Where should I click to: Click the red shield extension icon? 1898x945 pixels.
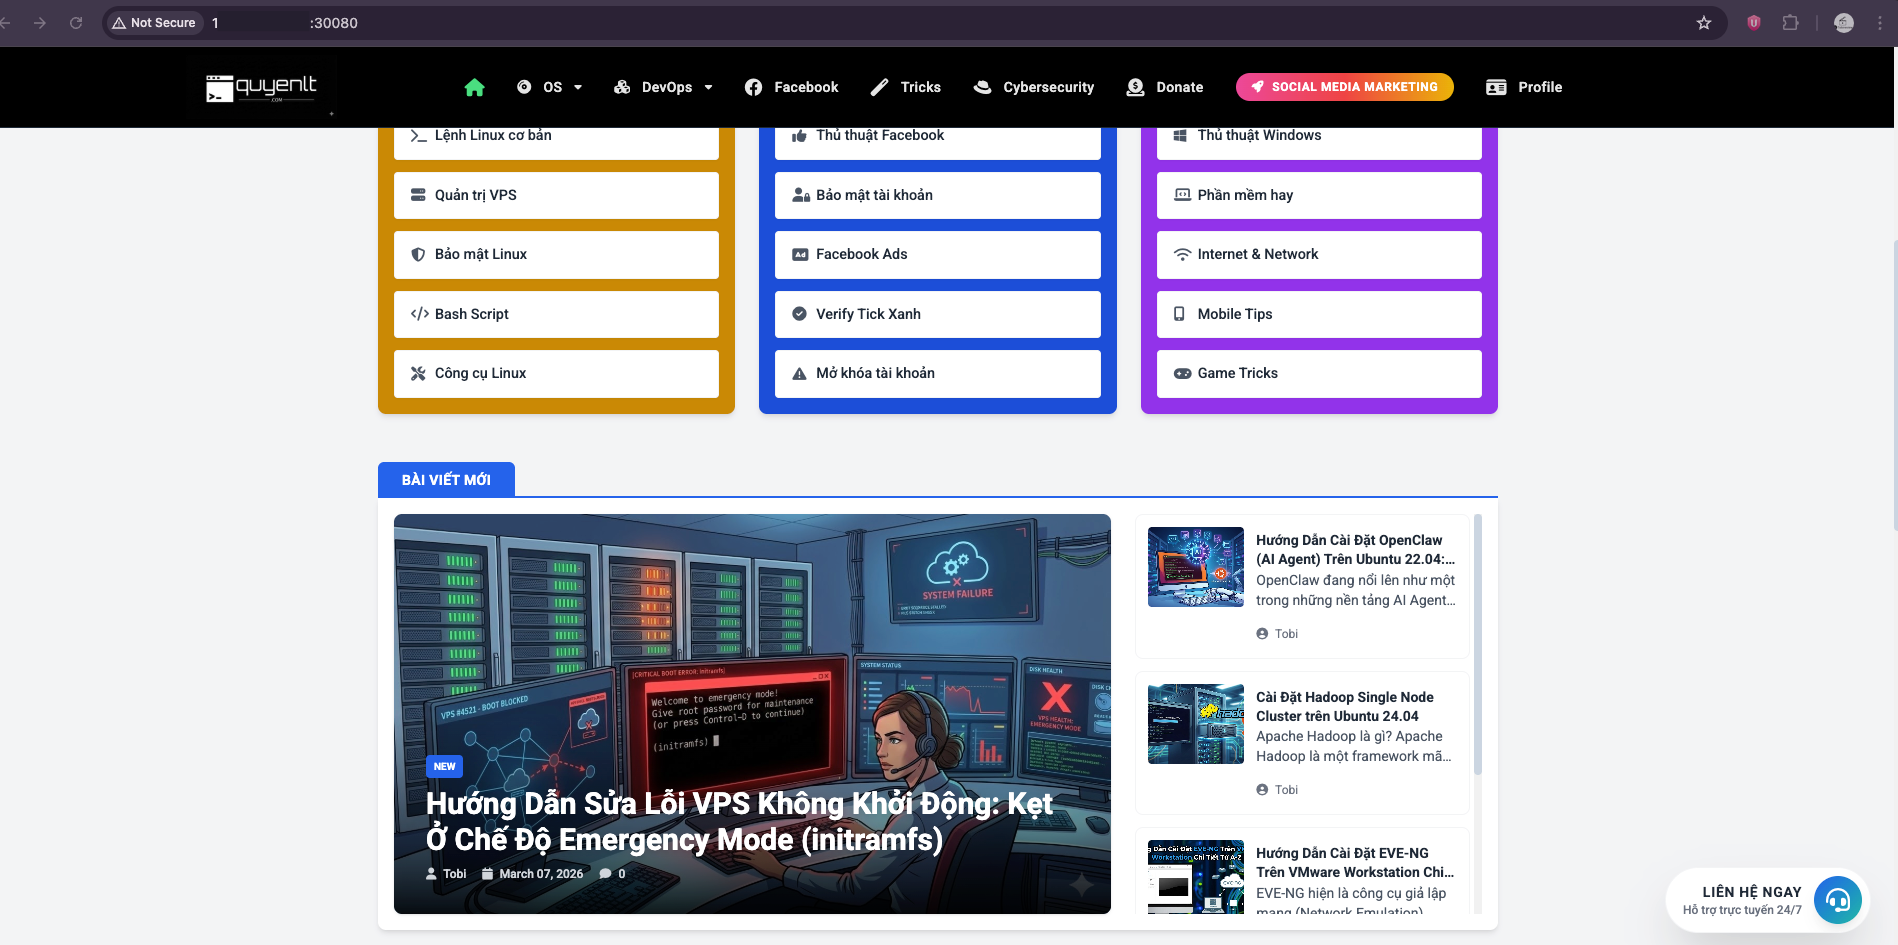(x=1754, y=23)
